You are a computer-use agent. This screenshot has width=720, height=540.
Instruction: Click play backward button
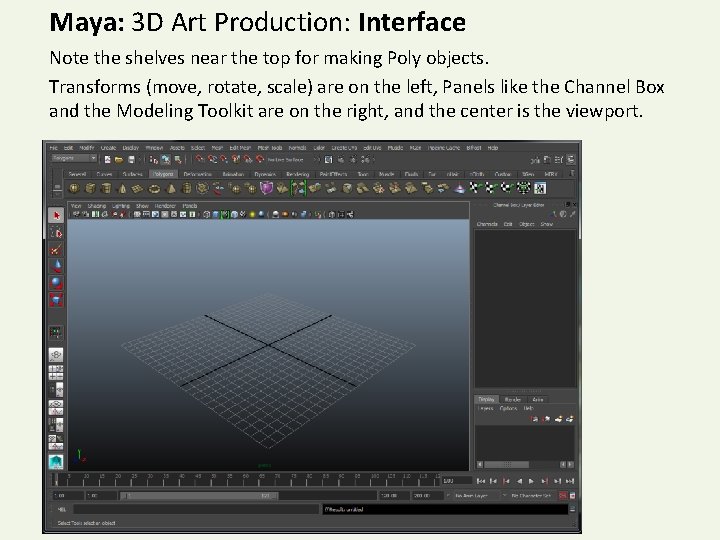(x=519, y=481)
